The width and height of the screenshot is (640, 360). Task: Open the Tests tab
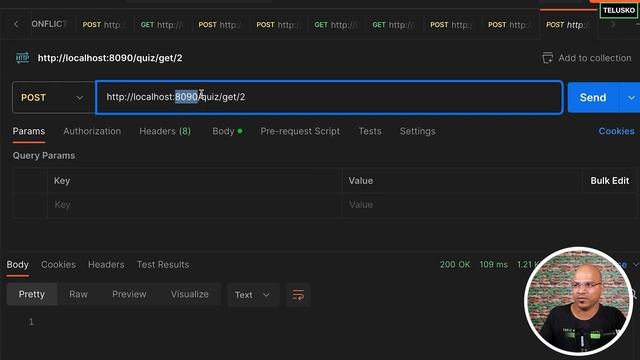370,131
